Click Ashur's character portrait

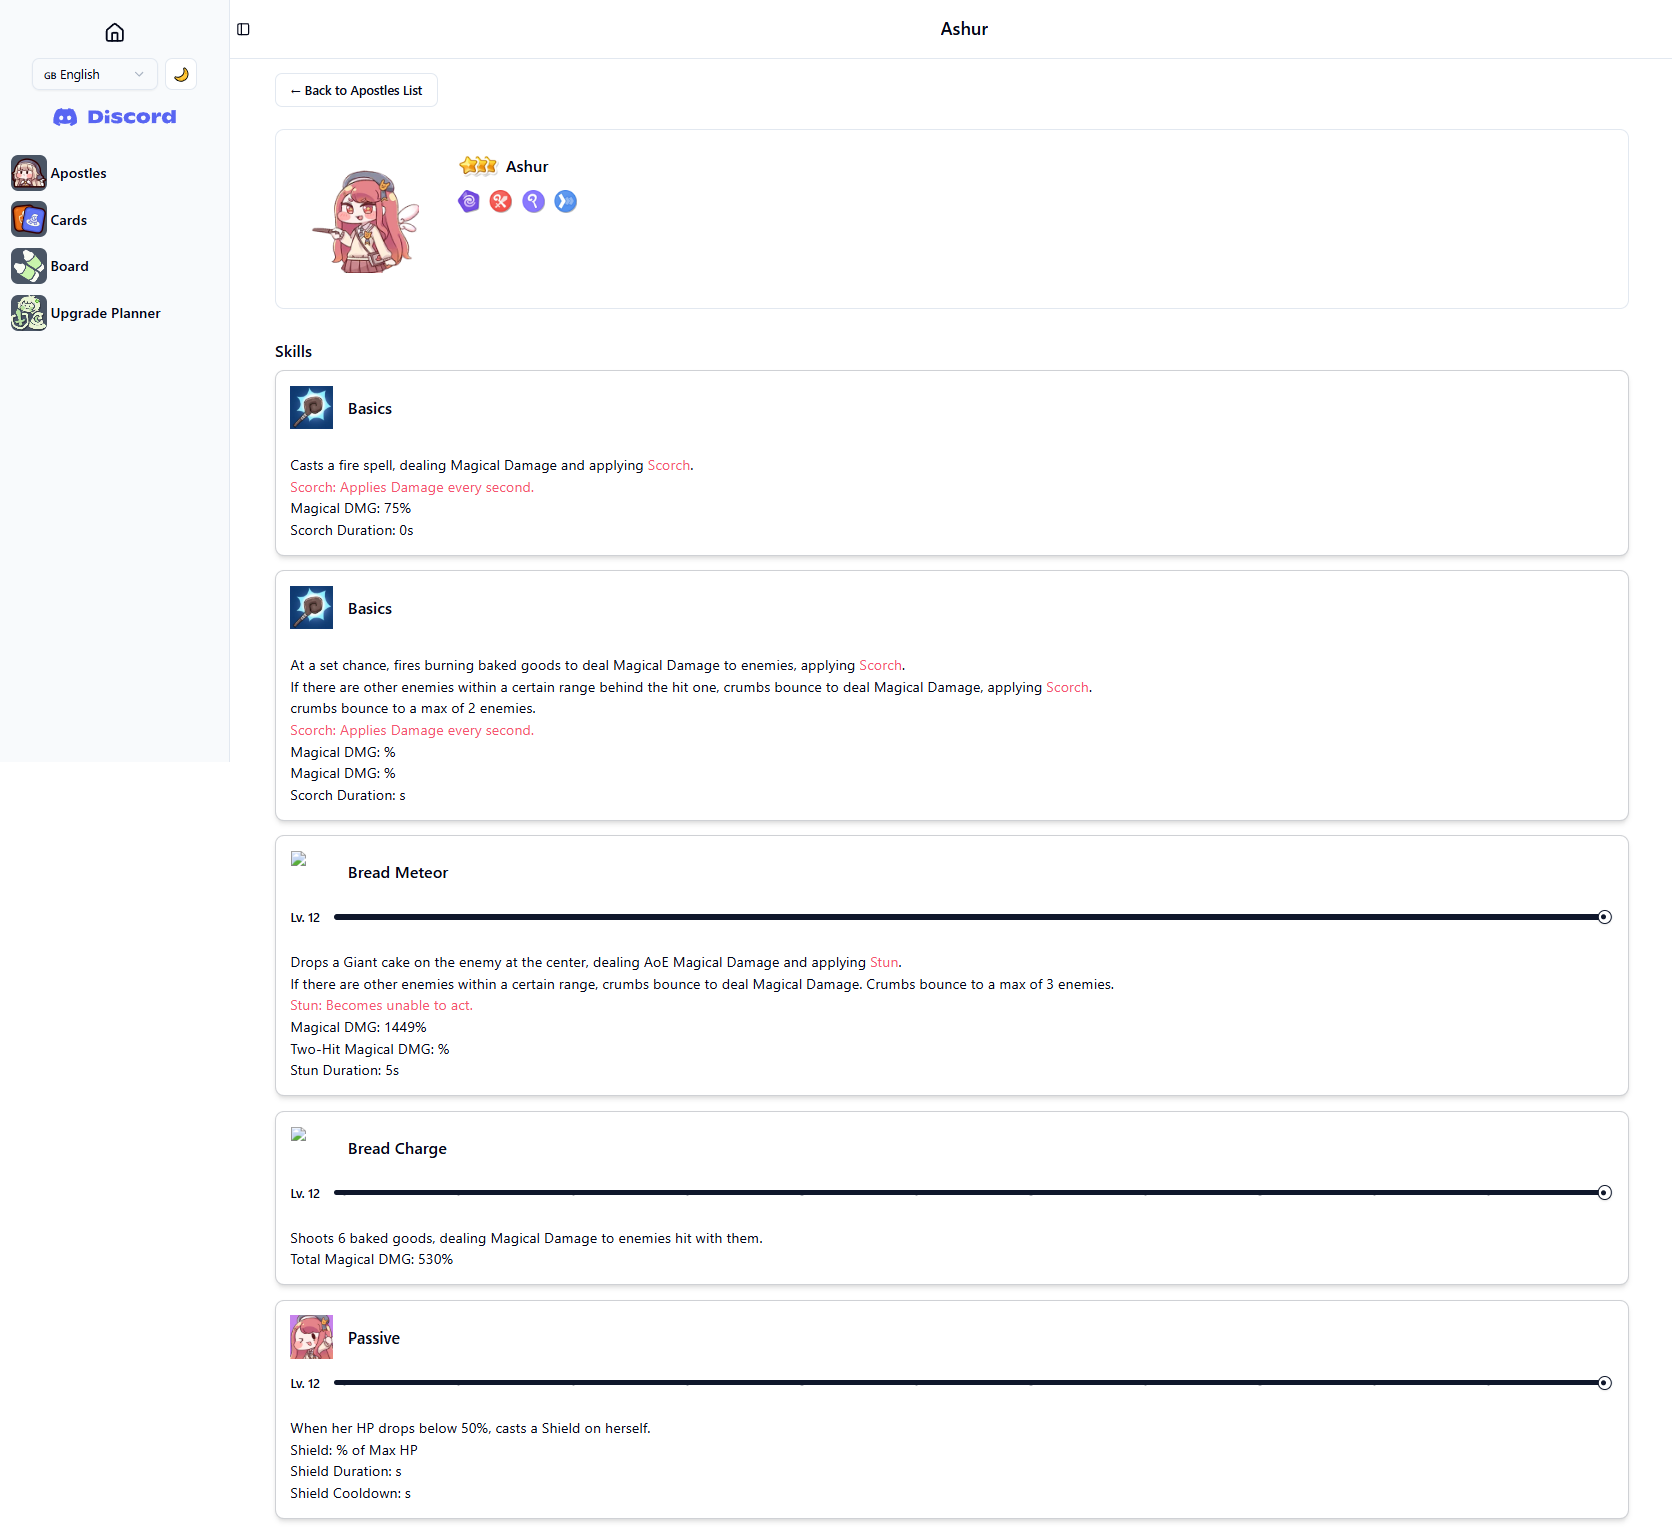pos(365,221)
